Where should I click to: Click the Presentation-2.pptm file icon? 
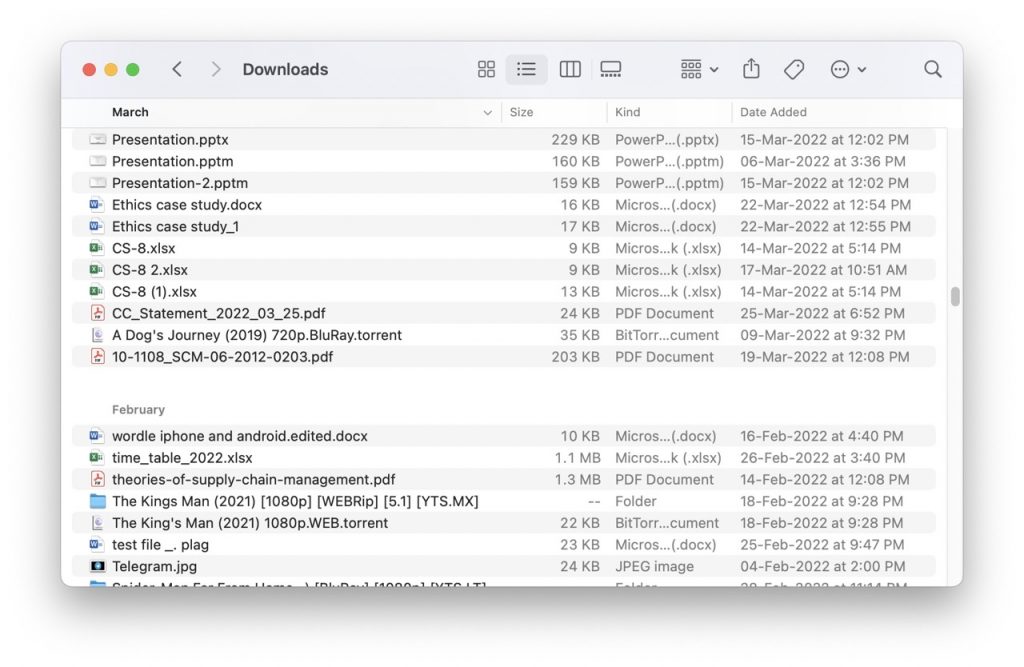pos(97,183)
